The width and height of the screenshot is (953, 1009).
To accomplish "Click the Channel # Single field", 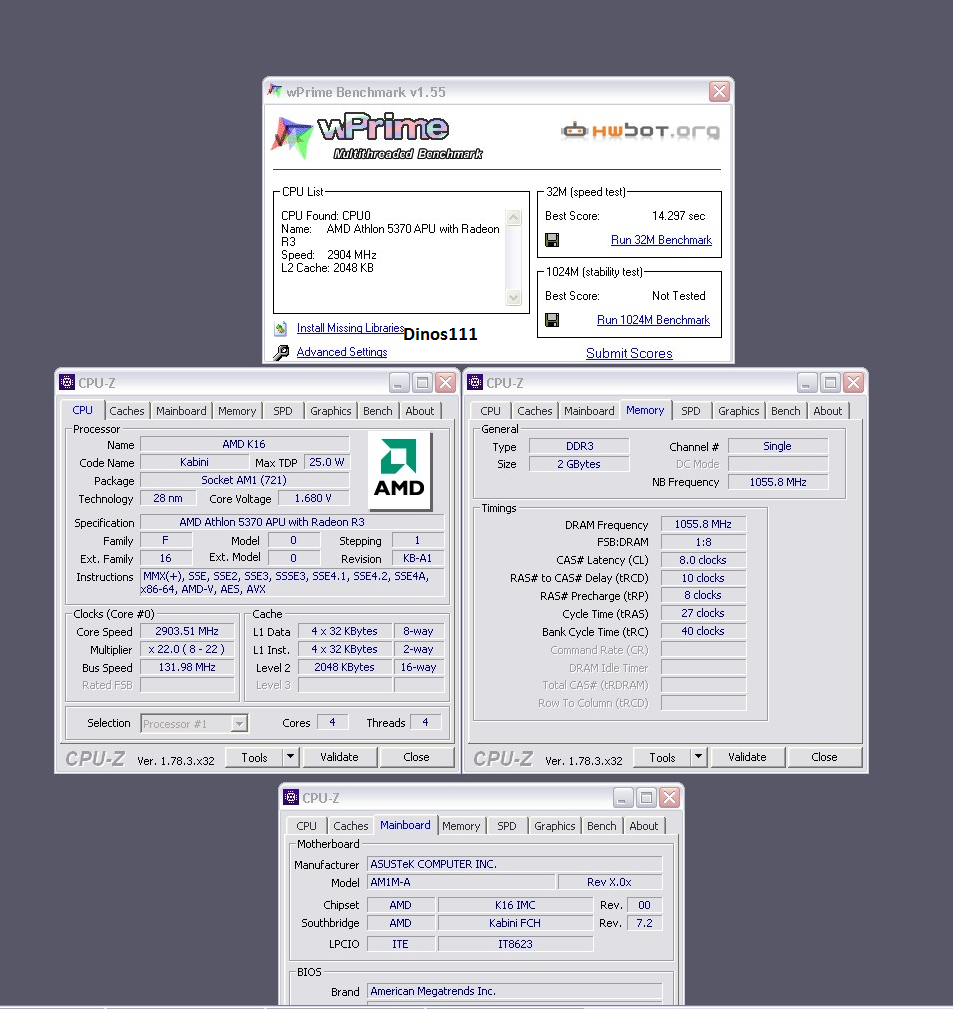I will point(777,446).
